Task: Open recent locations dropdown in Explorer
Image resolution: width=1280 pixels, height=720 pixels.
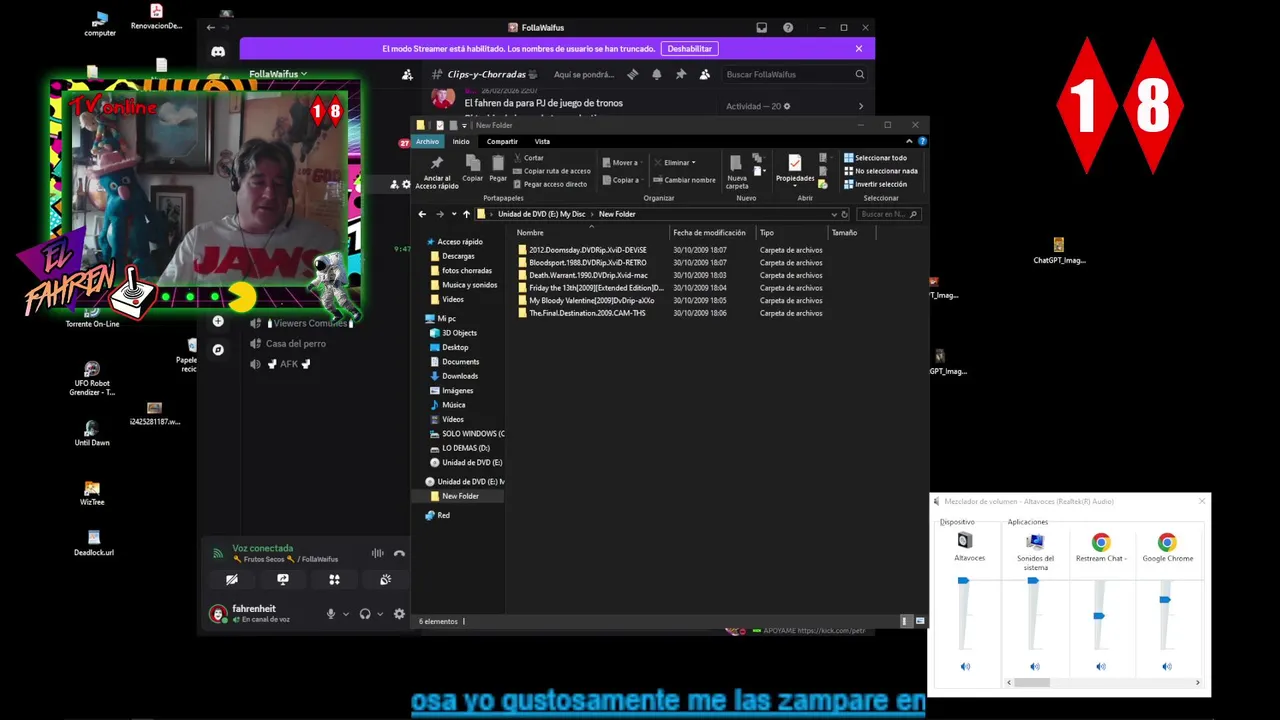Action: pyautogui.click(x=454, y=214)
